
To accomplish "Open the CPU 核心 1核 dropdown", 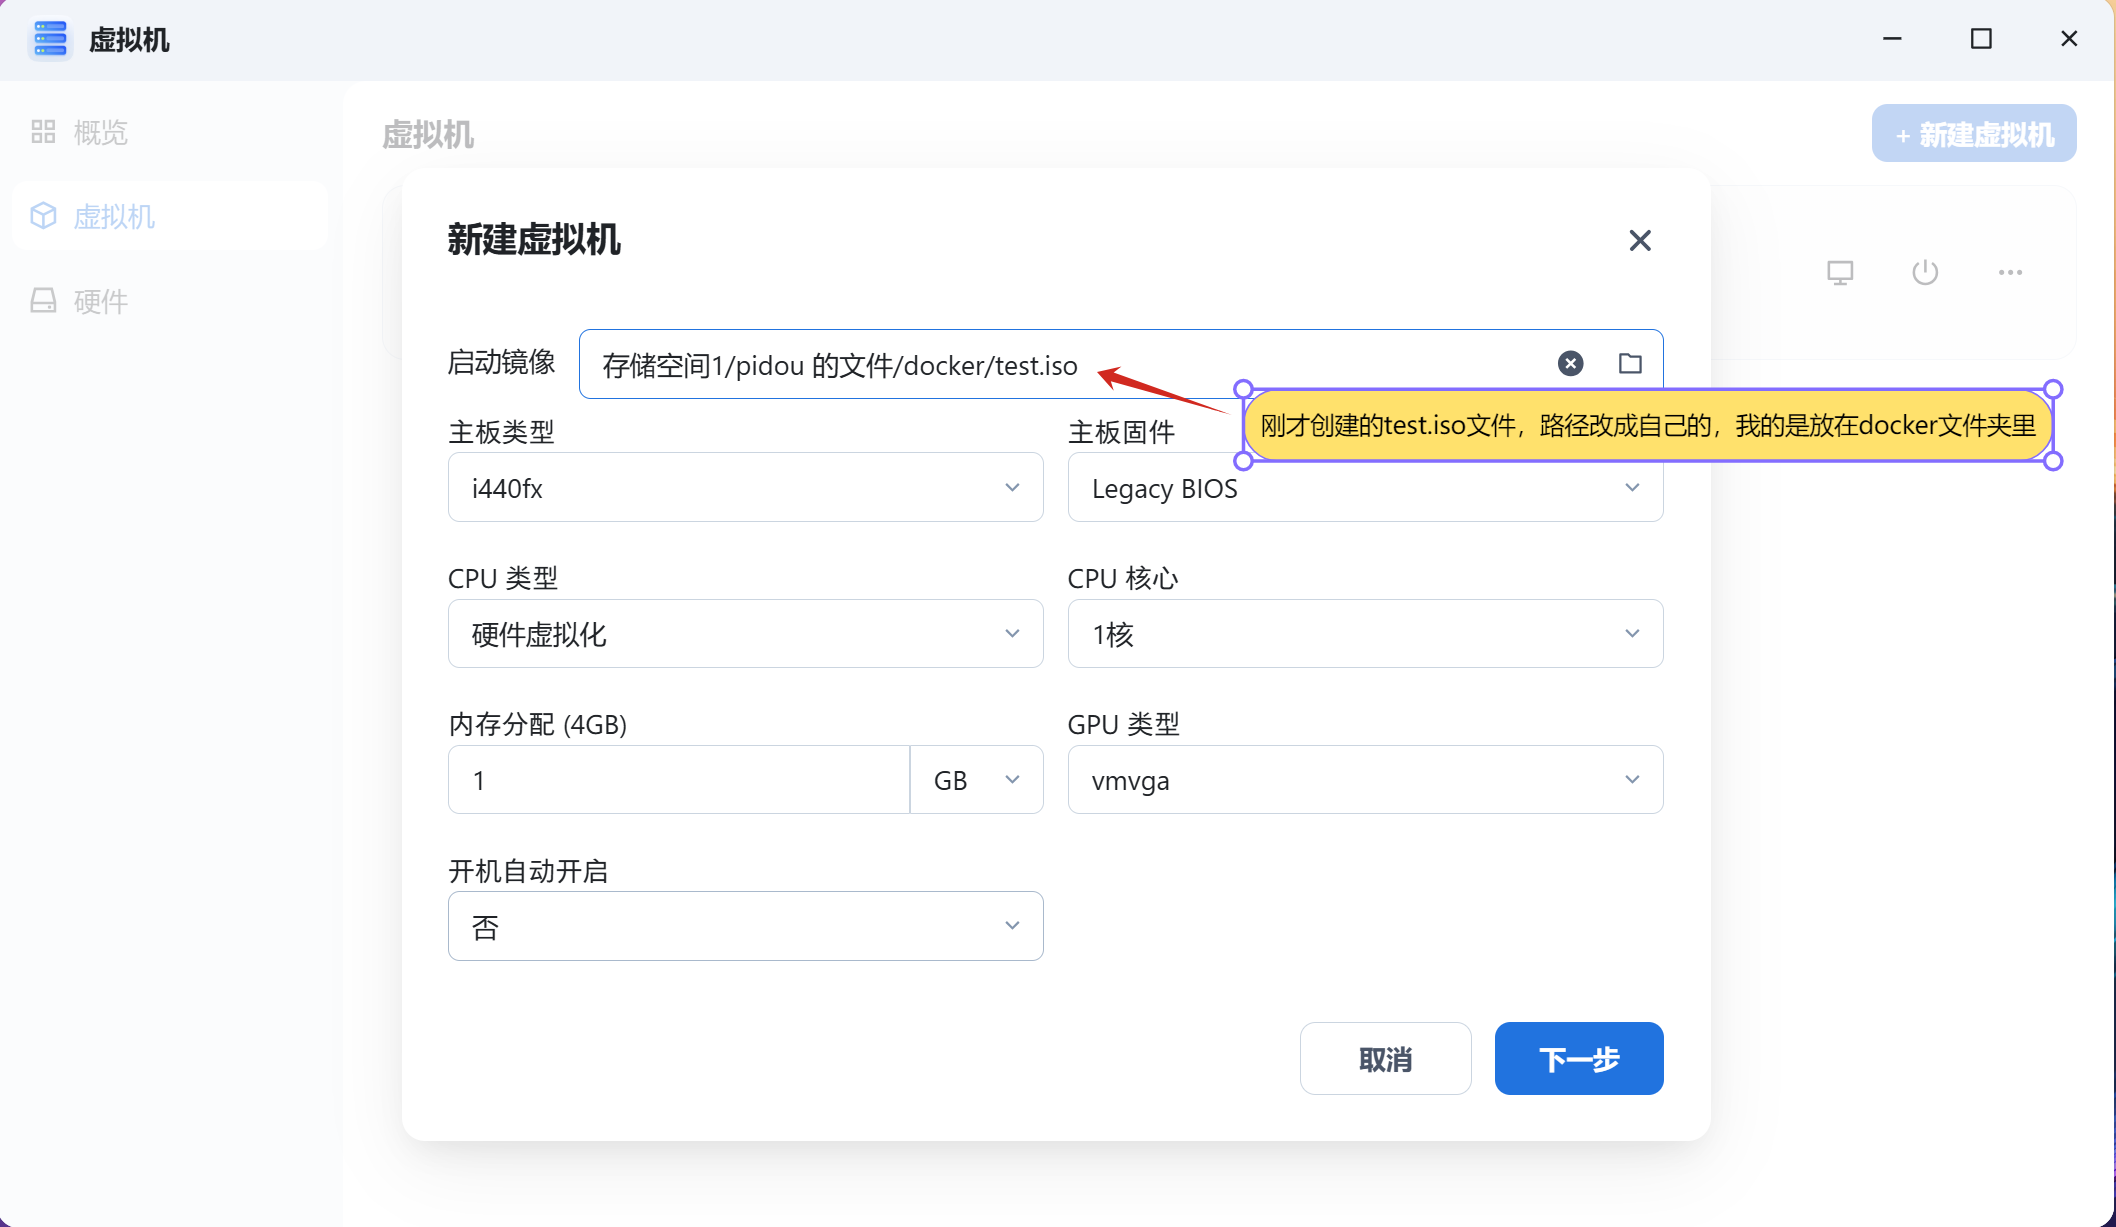I will tap(1365, 634).
